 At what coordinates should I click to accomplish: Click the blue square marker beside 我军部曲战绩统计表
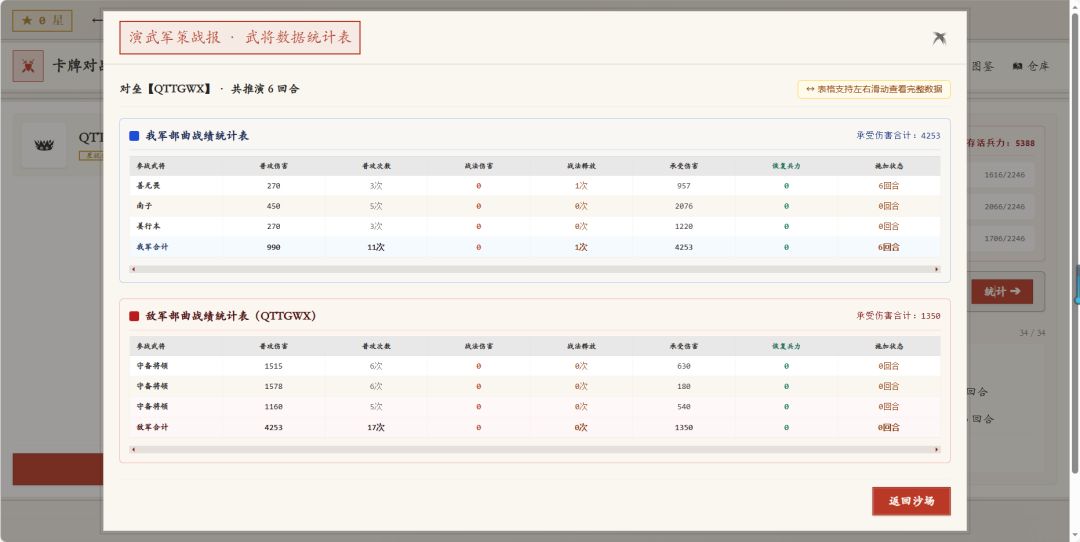click(134, 136)
